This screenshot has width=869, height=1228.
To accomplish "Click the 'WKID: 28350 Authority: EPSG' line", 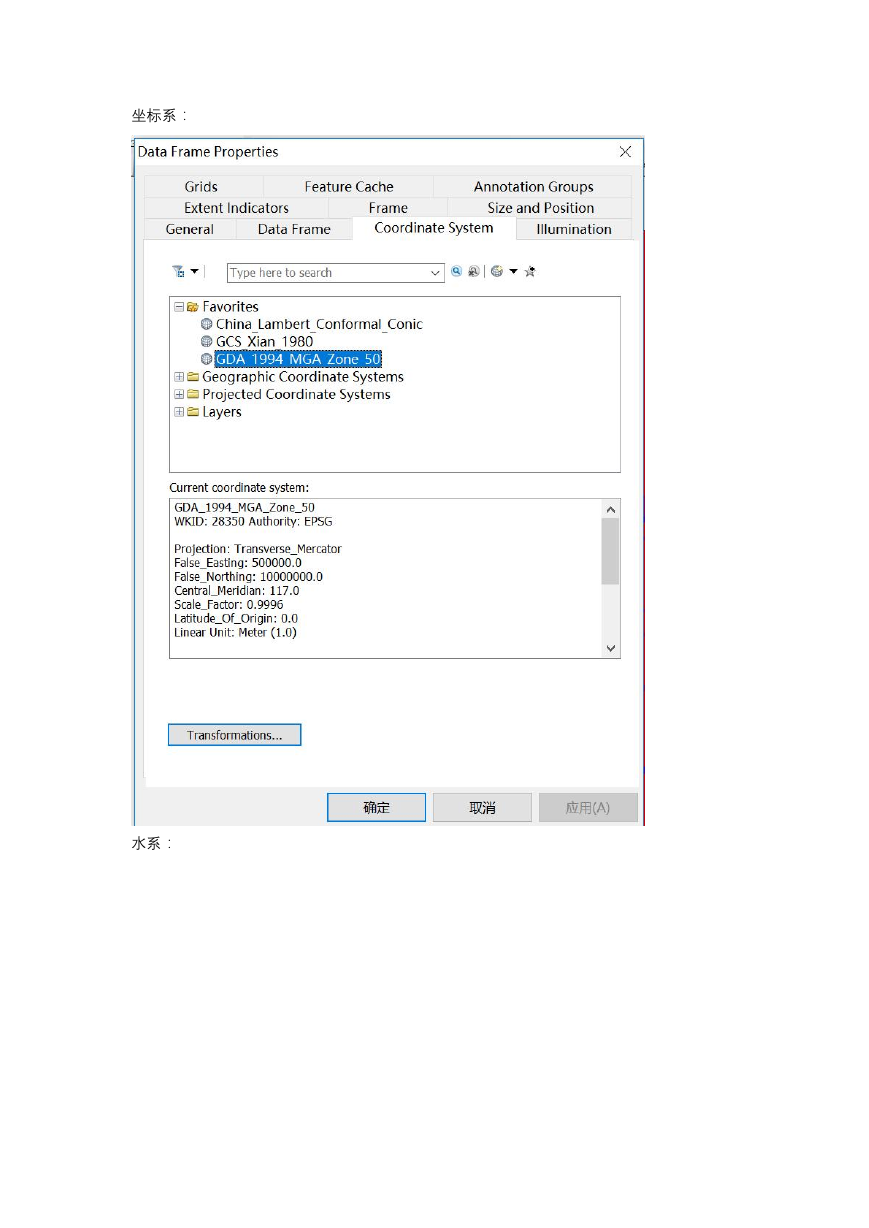I will pos(253,522).
